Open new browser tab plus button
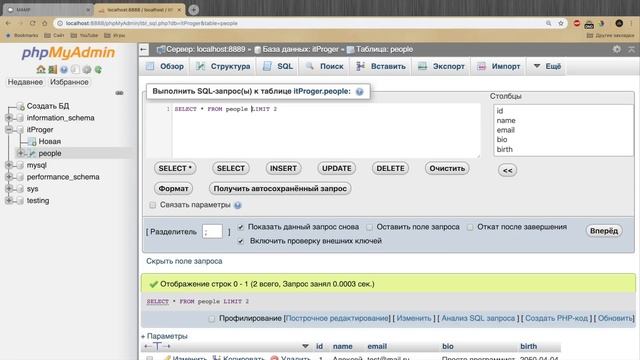640x360 pixels. click(x=194, y=9)
